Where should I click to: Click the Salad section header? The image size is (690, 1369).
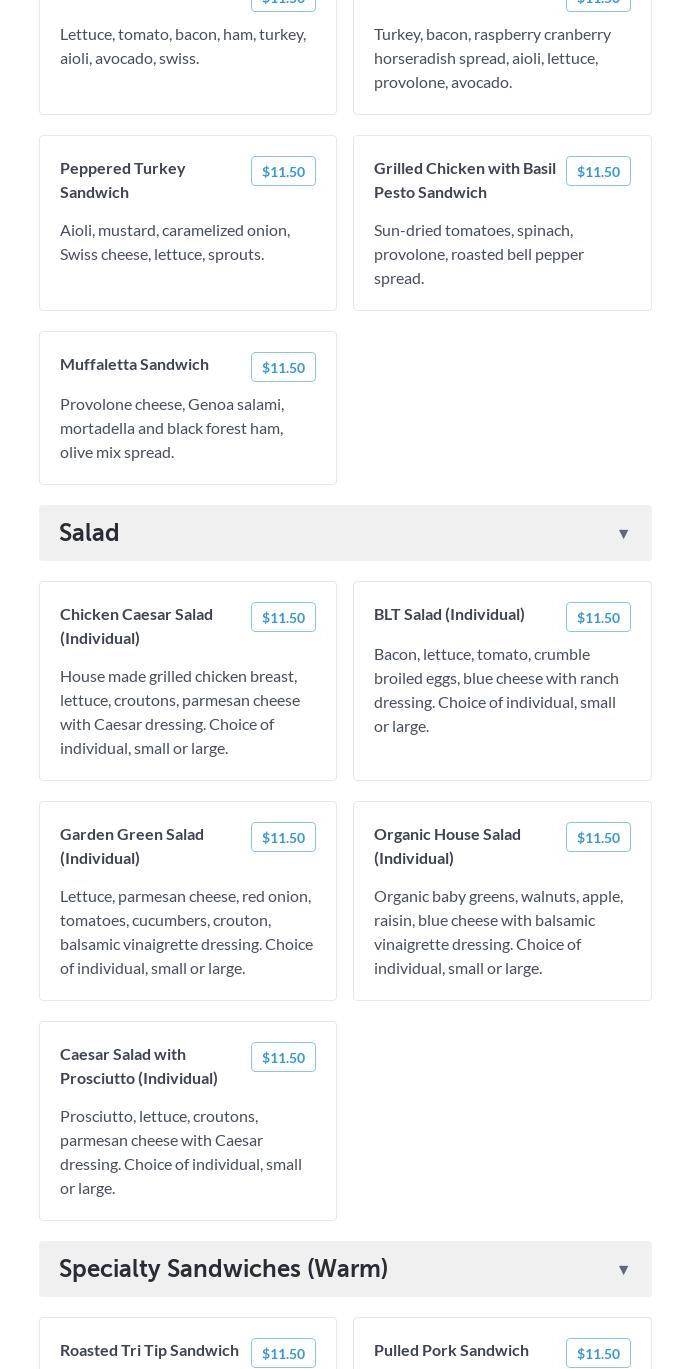pos(89,533)
